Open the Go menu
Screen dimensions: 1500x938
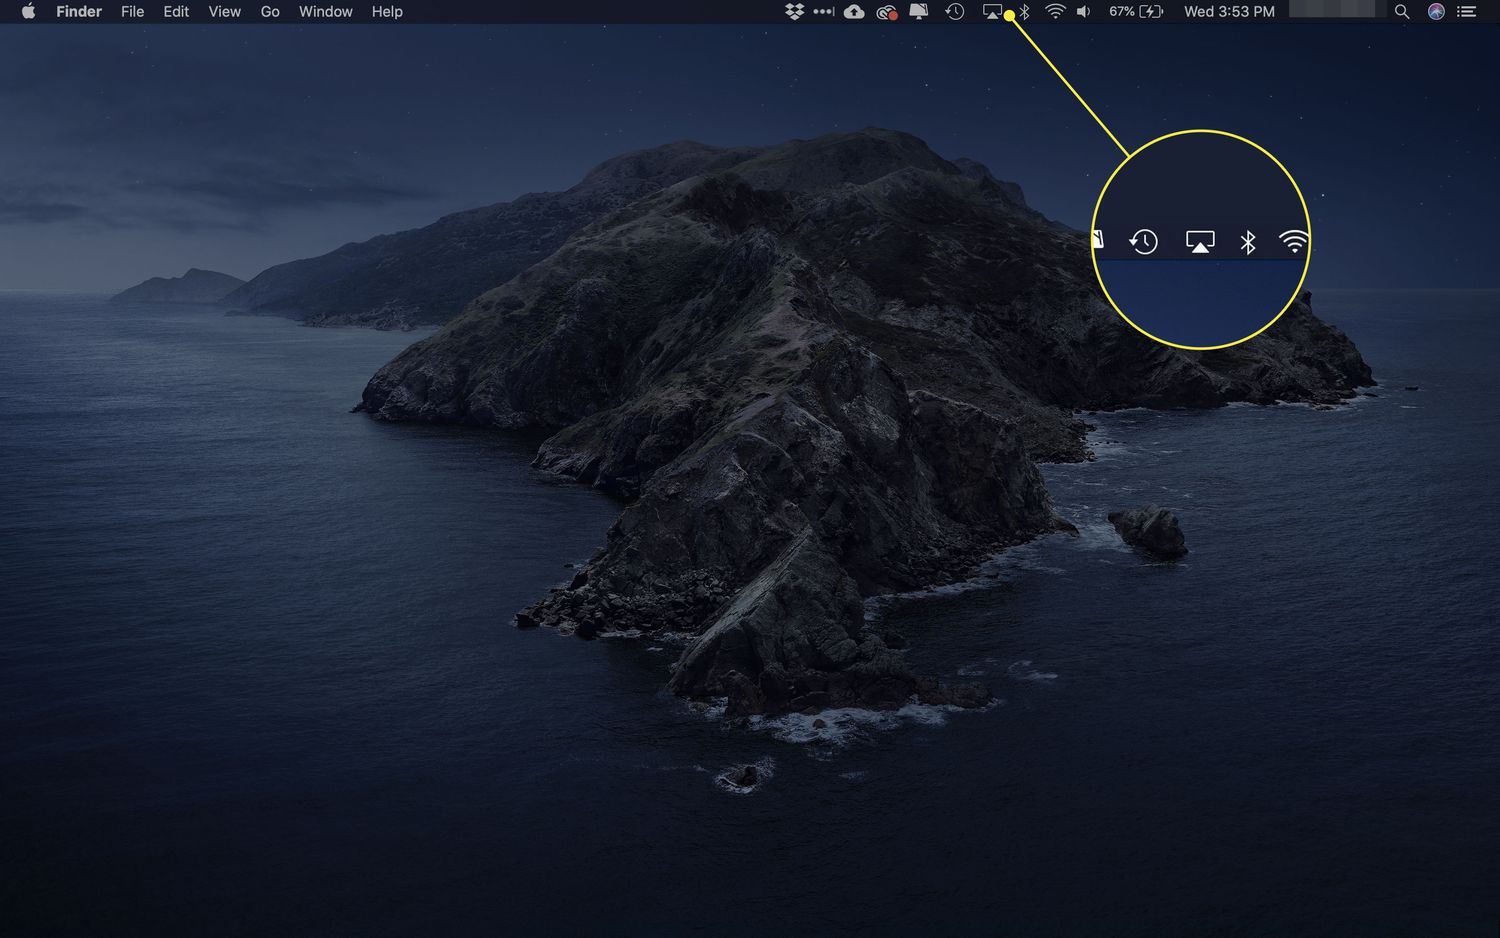coord(270,12)
